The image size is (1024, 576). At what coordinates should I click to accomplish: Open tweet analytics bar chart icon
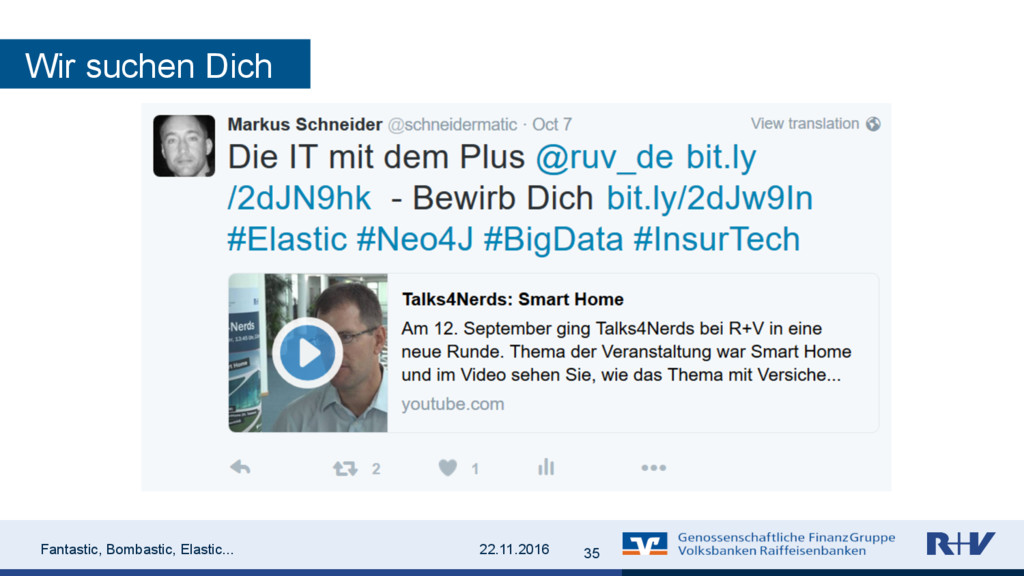(x=546, y=467)
